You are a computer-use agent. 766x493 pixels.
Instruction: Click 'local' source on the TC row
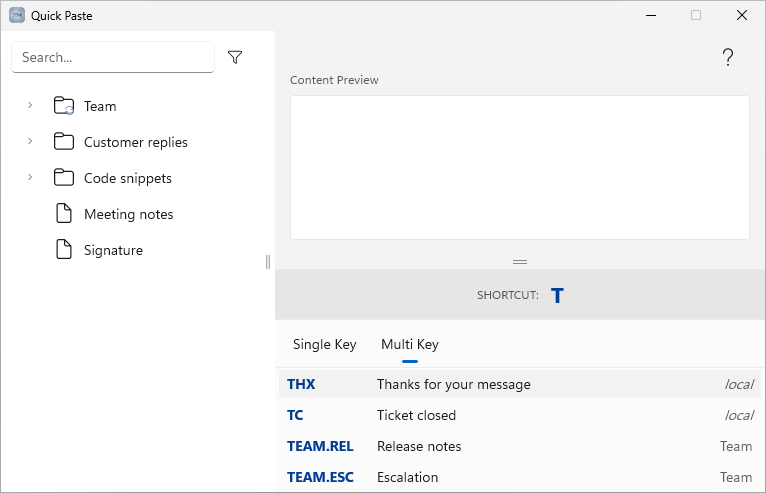tap(739, 415)
